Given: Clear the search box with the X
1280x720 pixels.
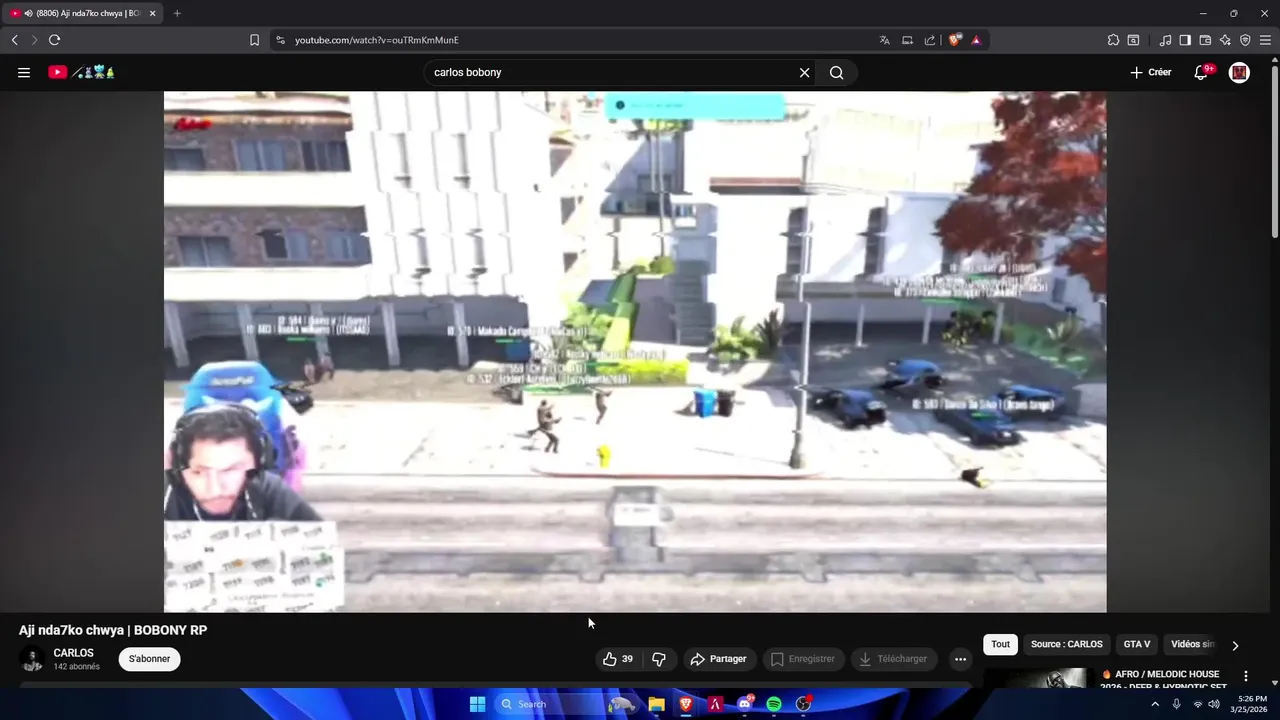Looking at the screenshot, I should pyautogui.click(x=804, y=72).
